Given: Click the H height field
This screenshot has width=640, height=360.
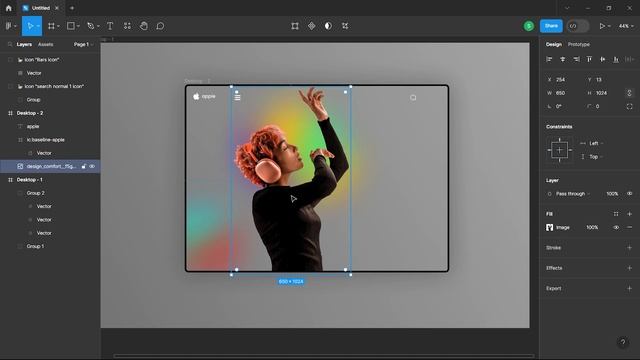Looking at the screenshot, I should (x=604, y=93).
